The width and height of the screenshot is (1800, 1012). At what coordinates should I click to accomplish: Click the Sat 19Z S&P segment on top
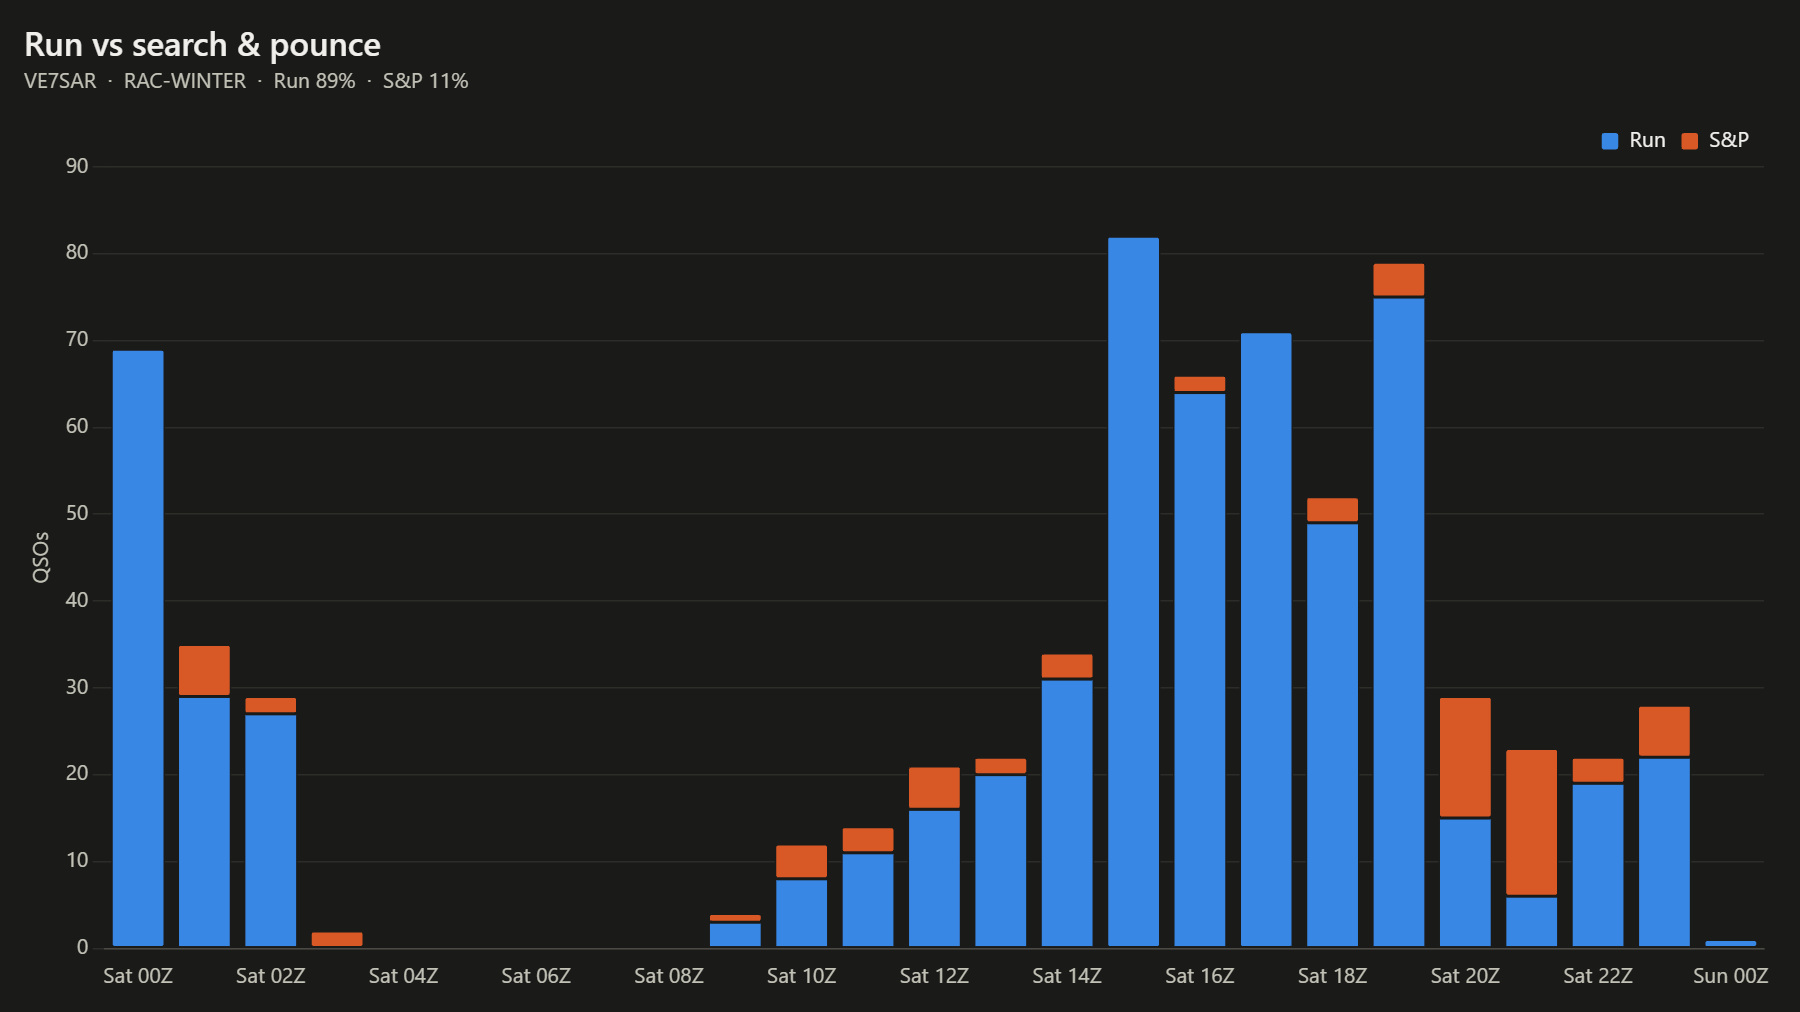click(1399, 279)
